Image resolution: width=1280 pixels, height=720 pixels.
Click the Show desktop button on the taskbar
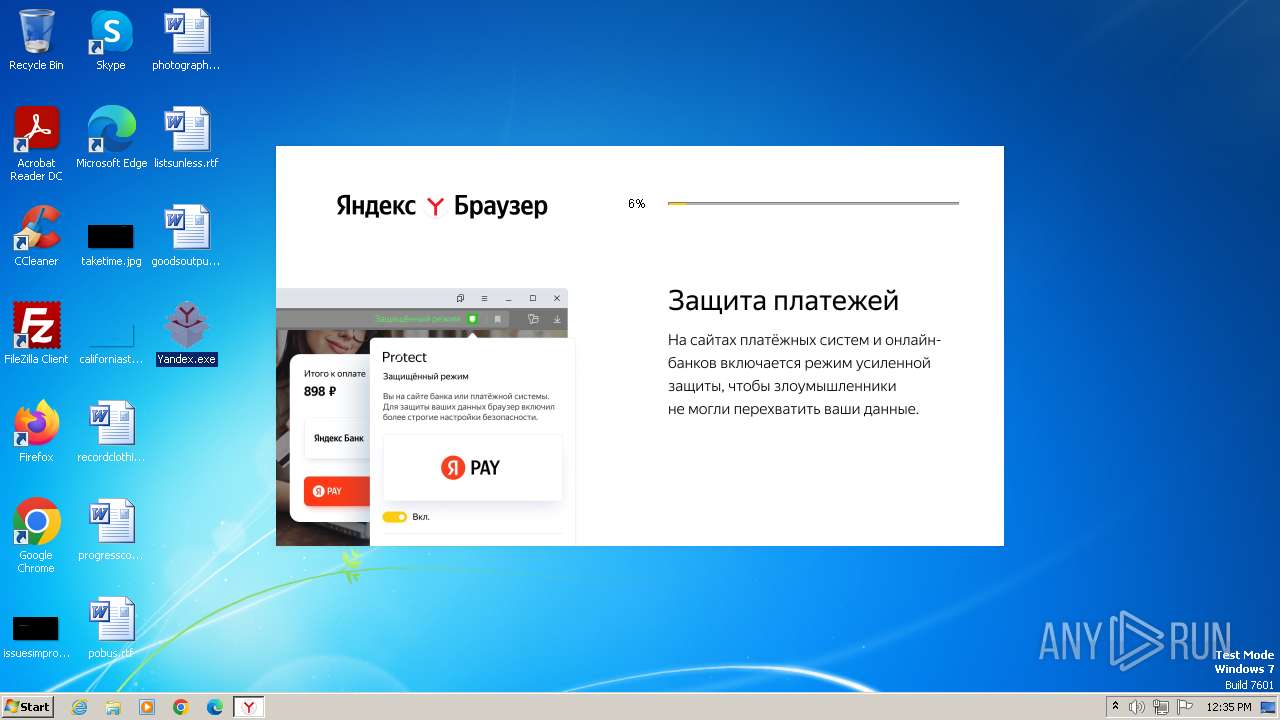tap(1269, 707)
